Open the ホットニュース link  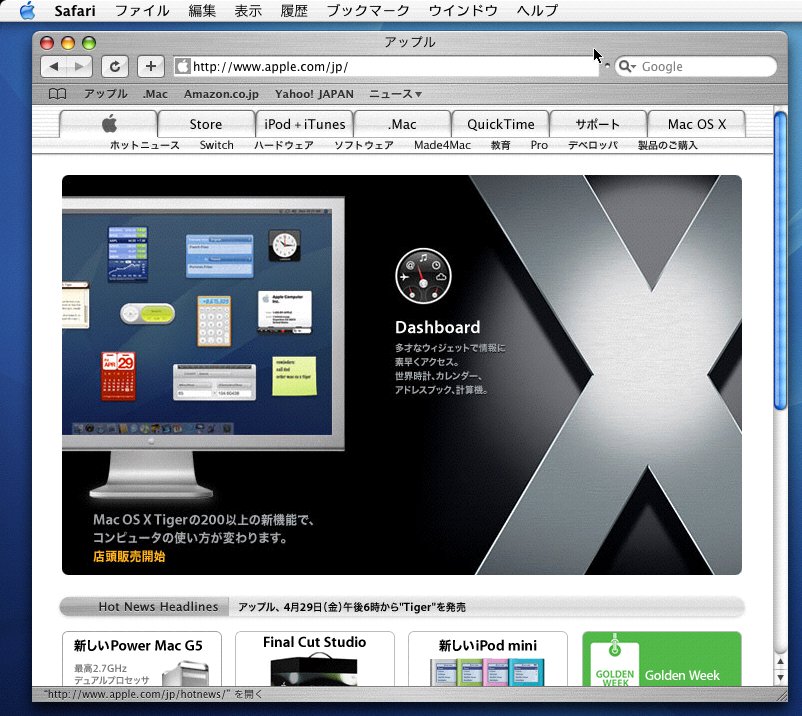coord(145,145)
